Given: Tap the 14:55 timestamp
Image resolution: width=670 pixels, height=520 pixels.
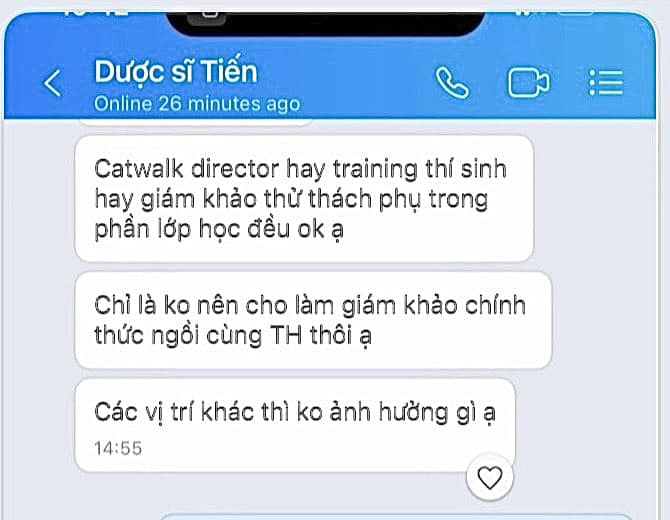Looking at the screenshot, I should [118, 448].
